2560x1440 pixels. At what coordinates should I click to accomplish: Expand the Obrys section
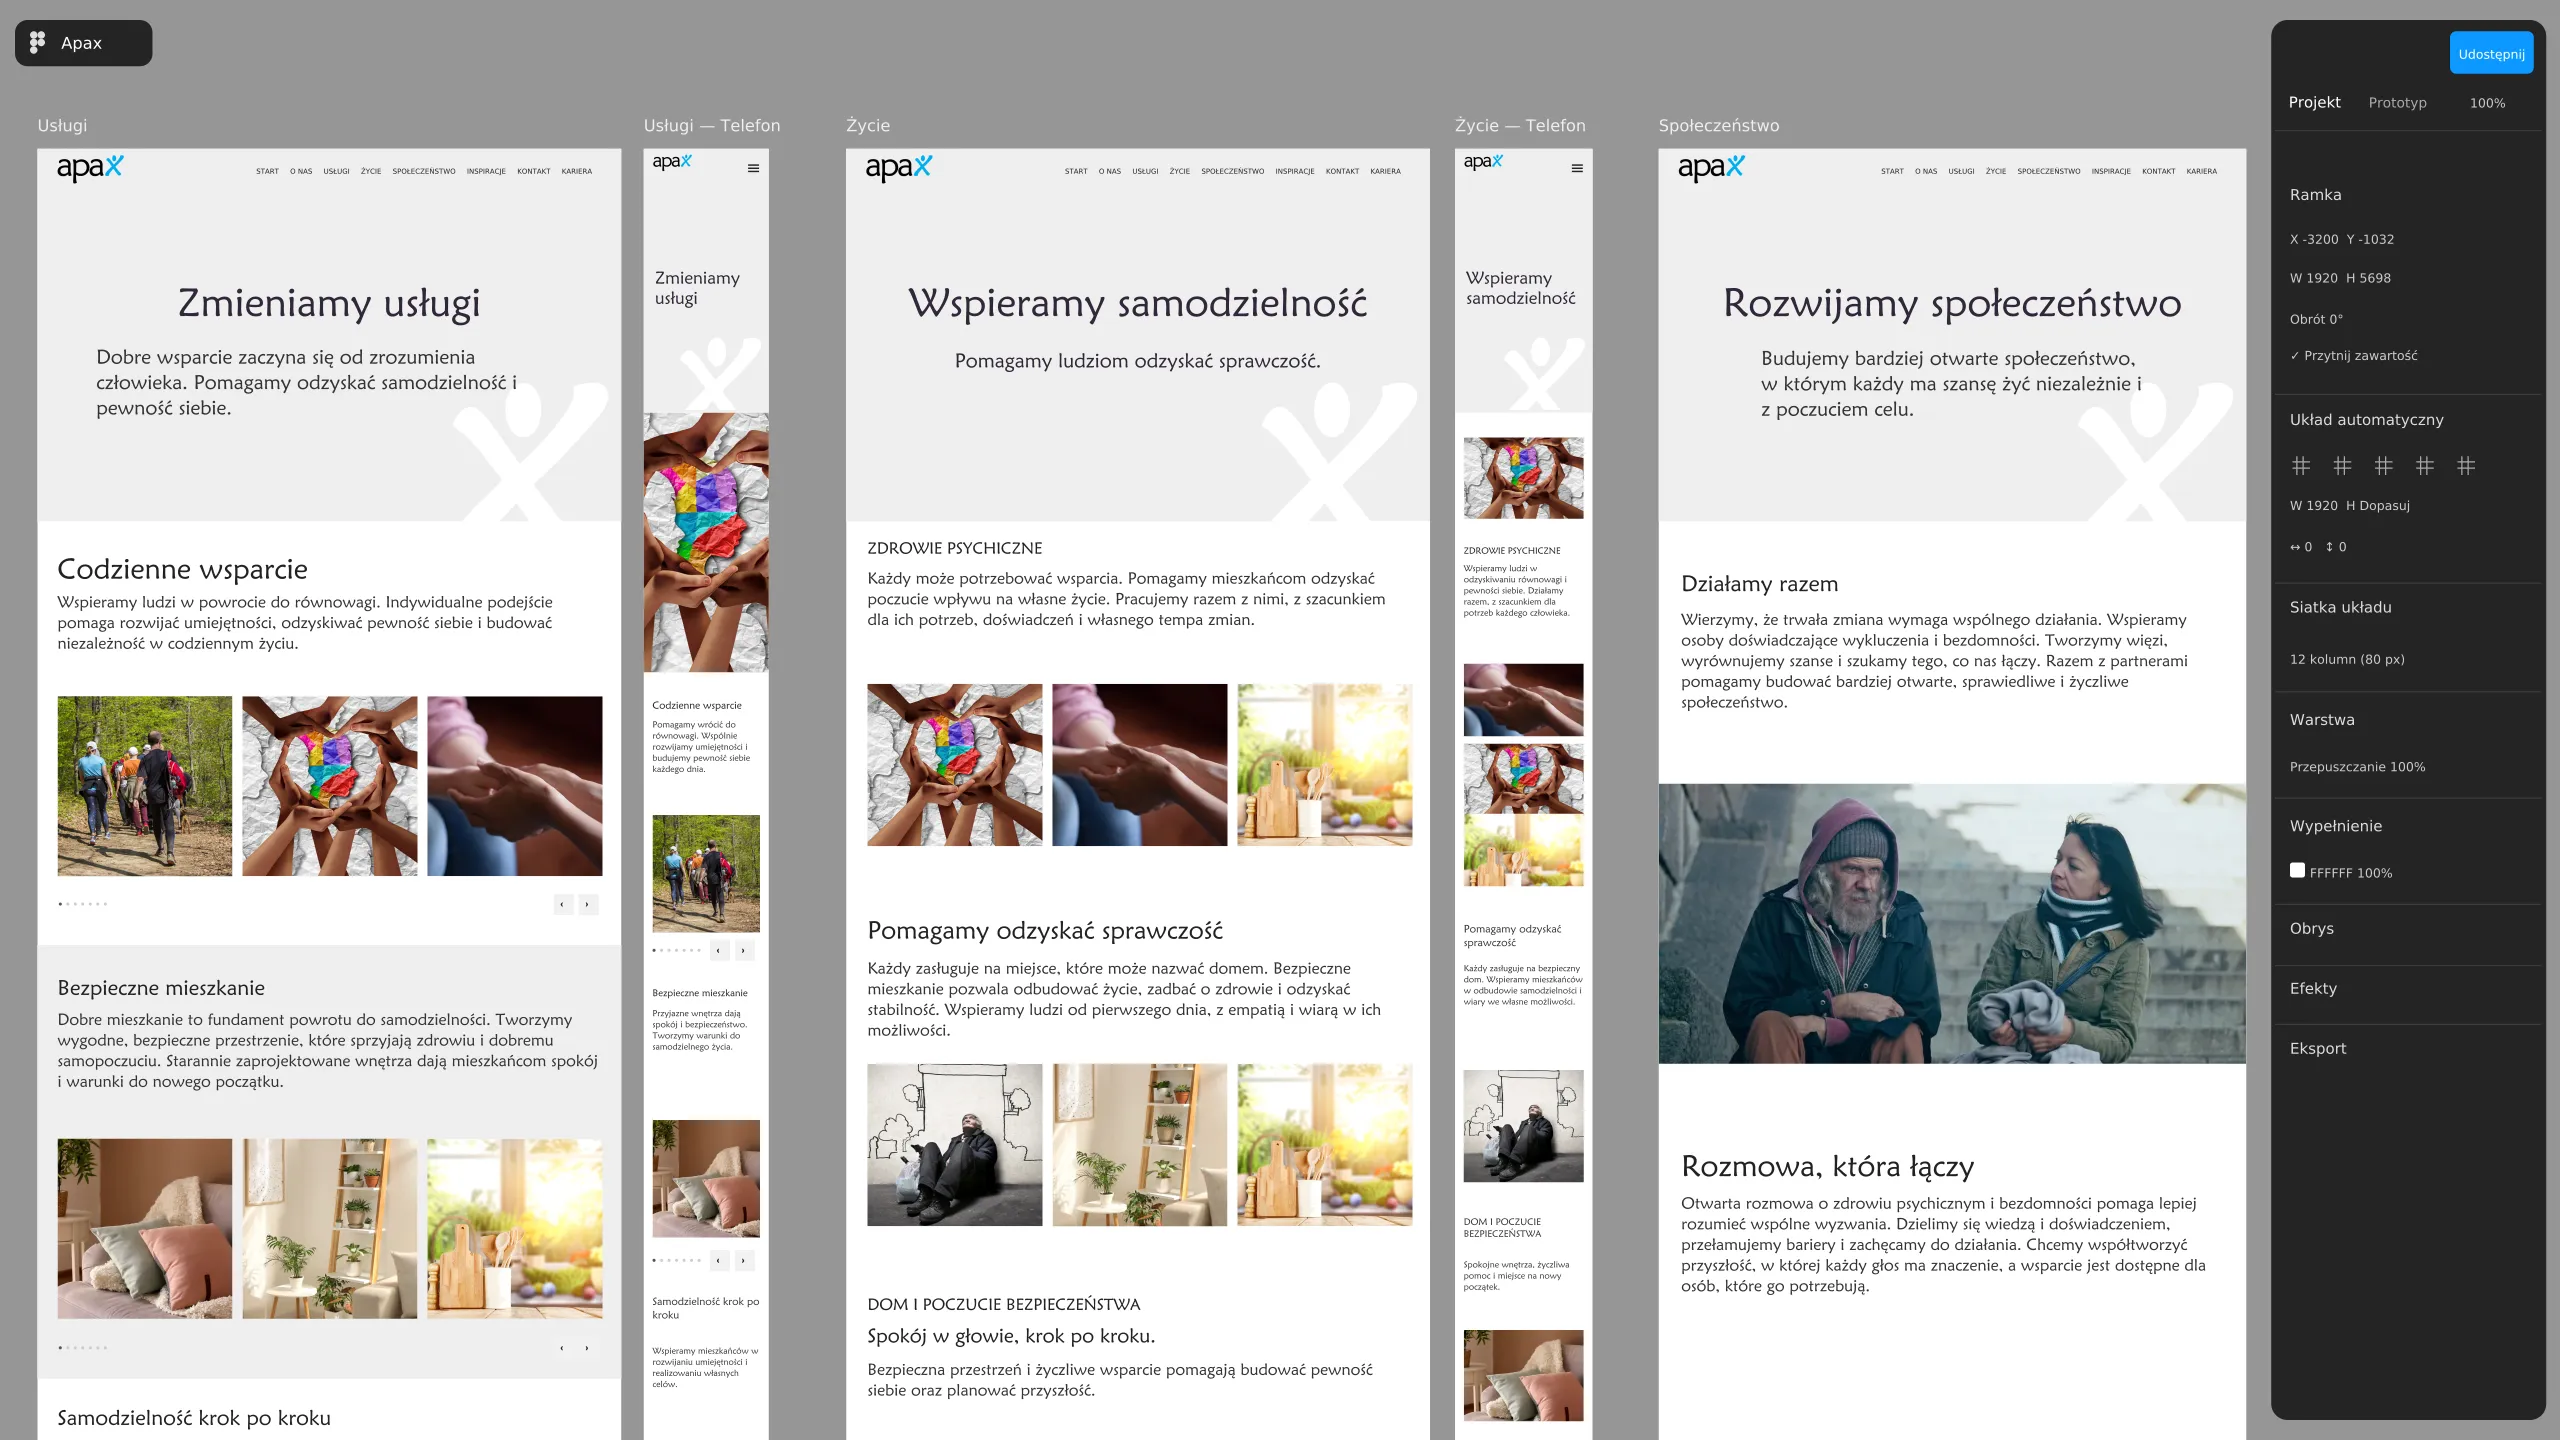click(2312, 928)
